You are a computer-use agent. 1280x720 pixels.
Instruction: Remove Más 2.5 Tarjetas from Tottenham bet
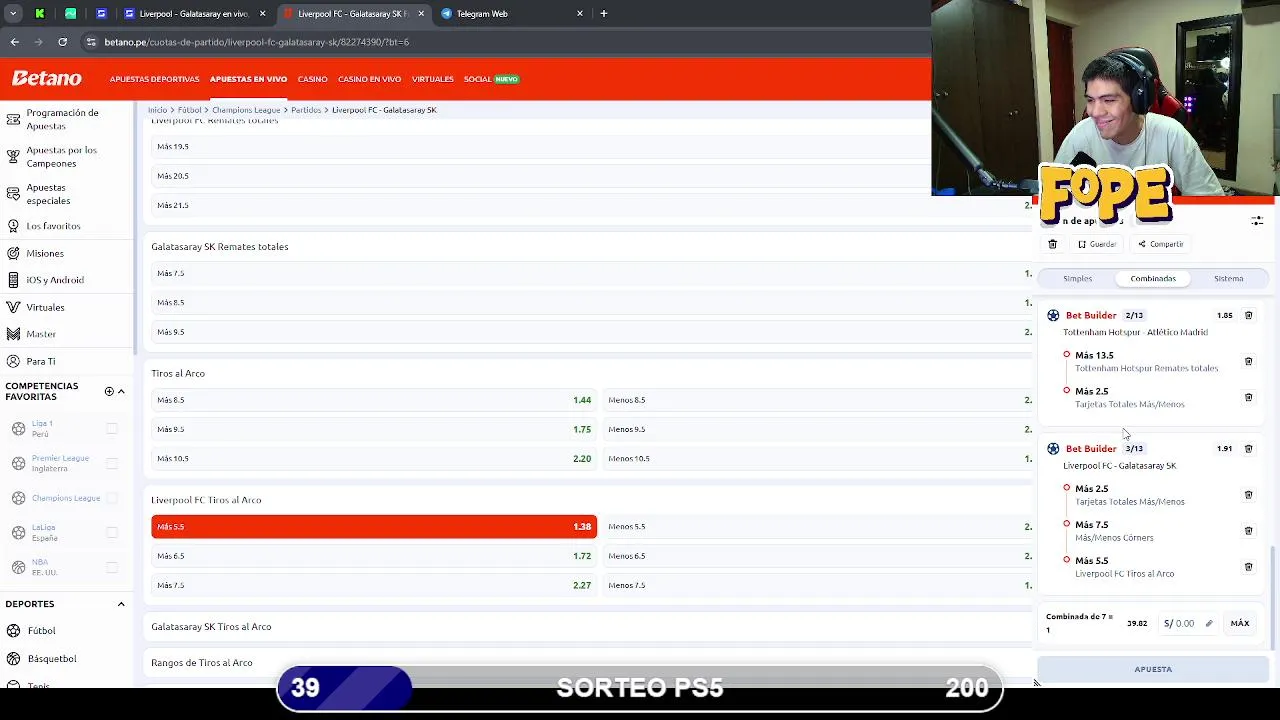1248,397
